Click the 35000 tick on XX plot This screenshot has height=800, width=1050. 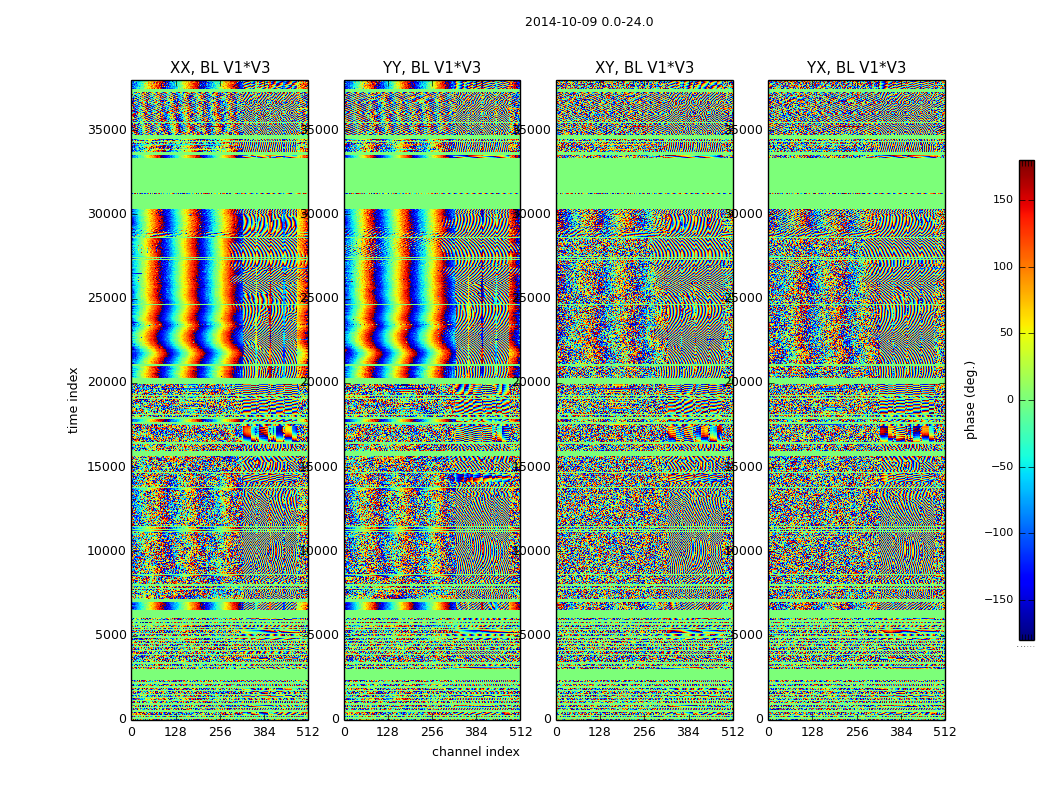pyautogui.click(x=107, y=129)
